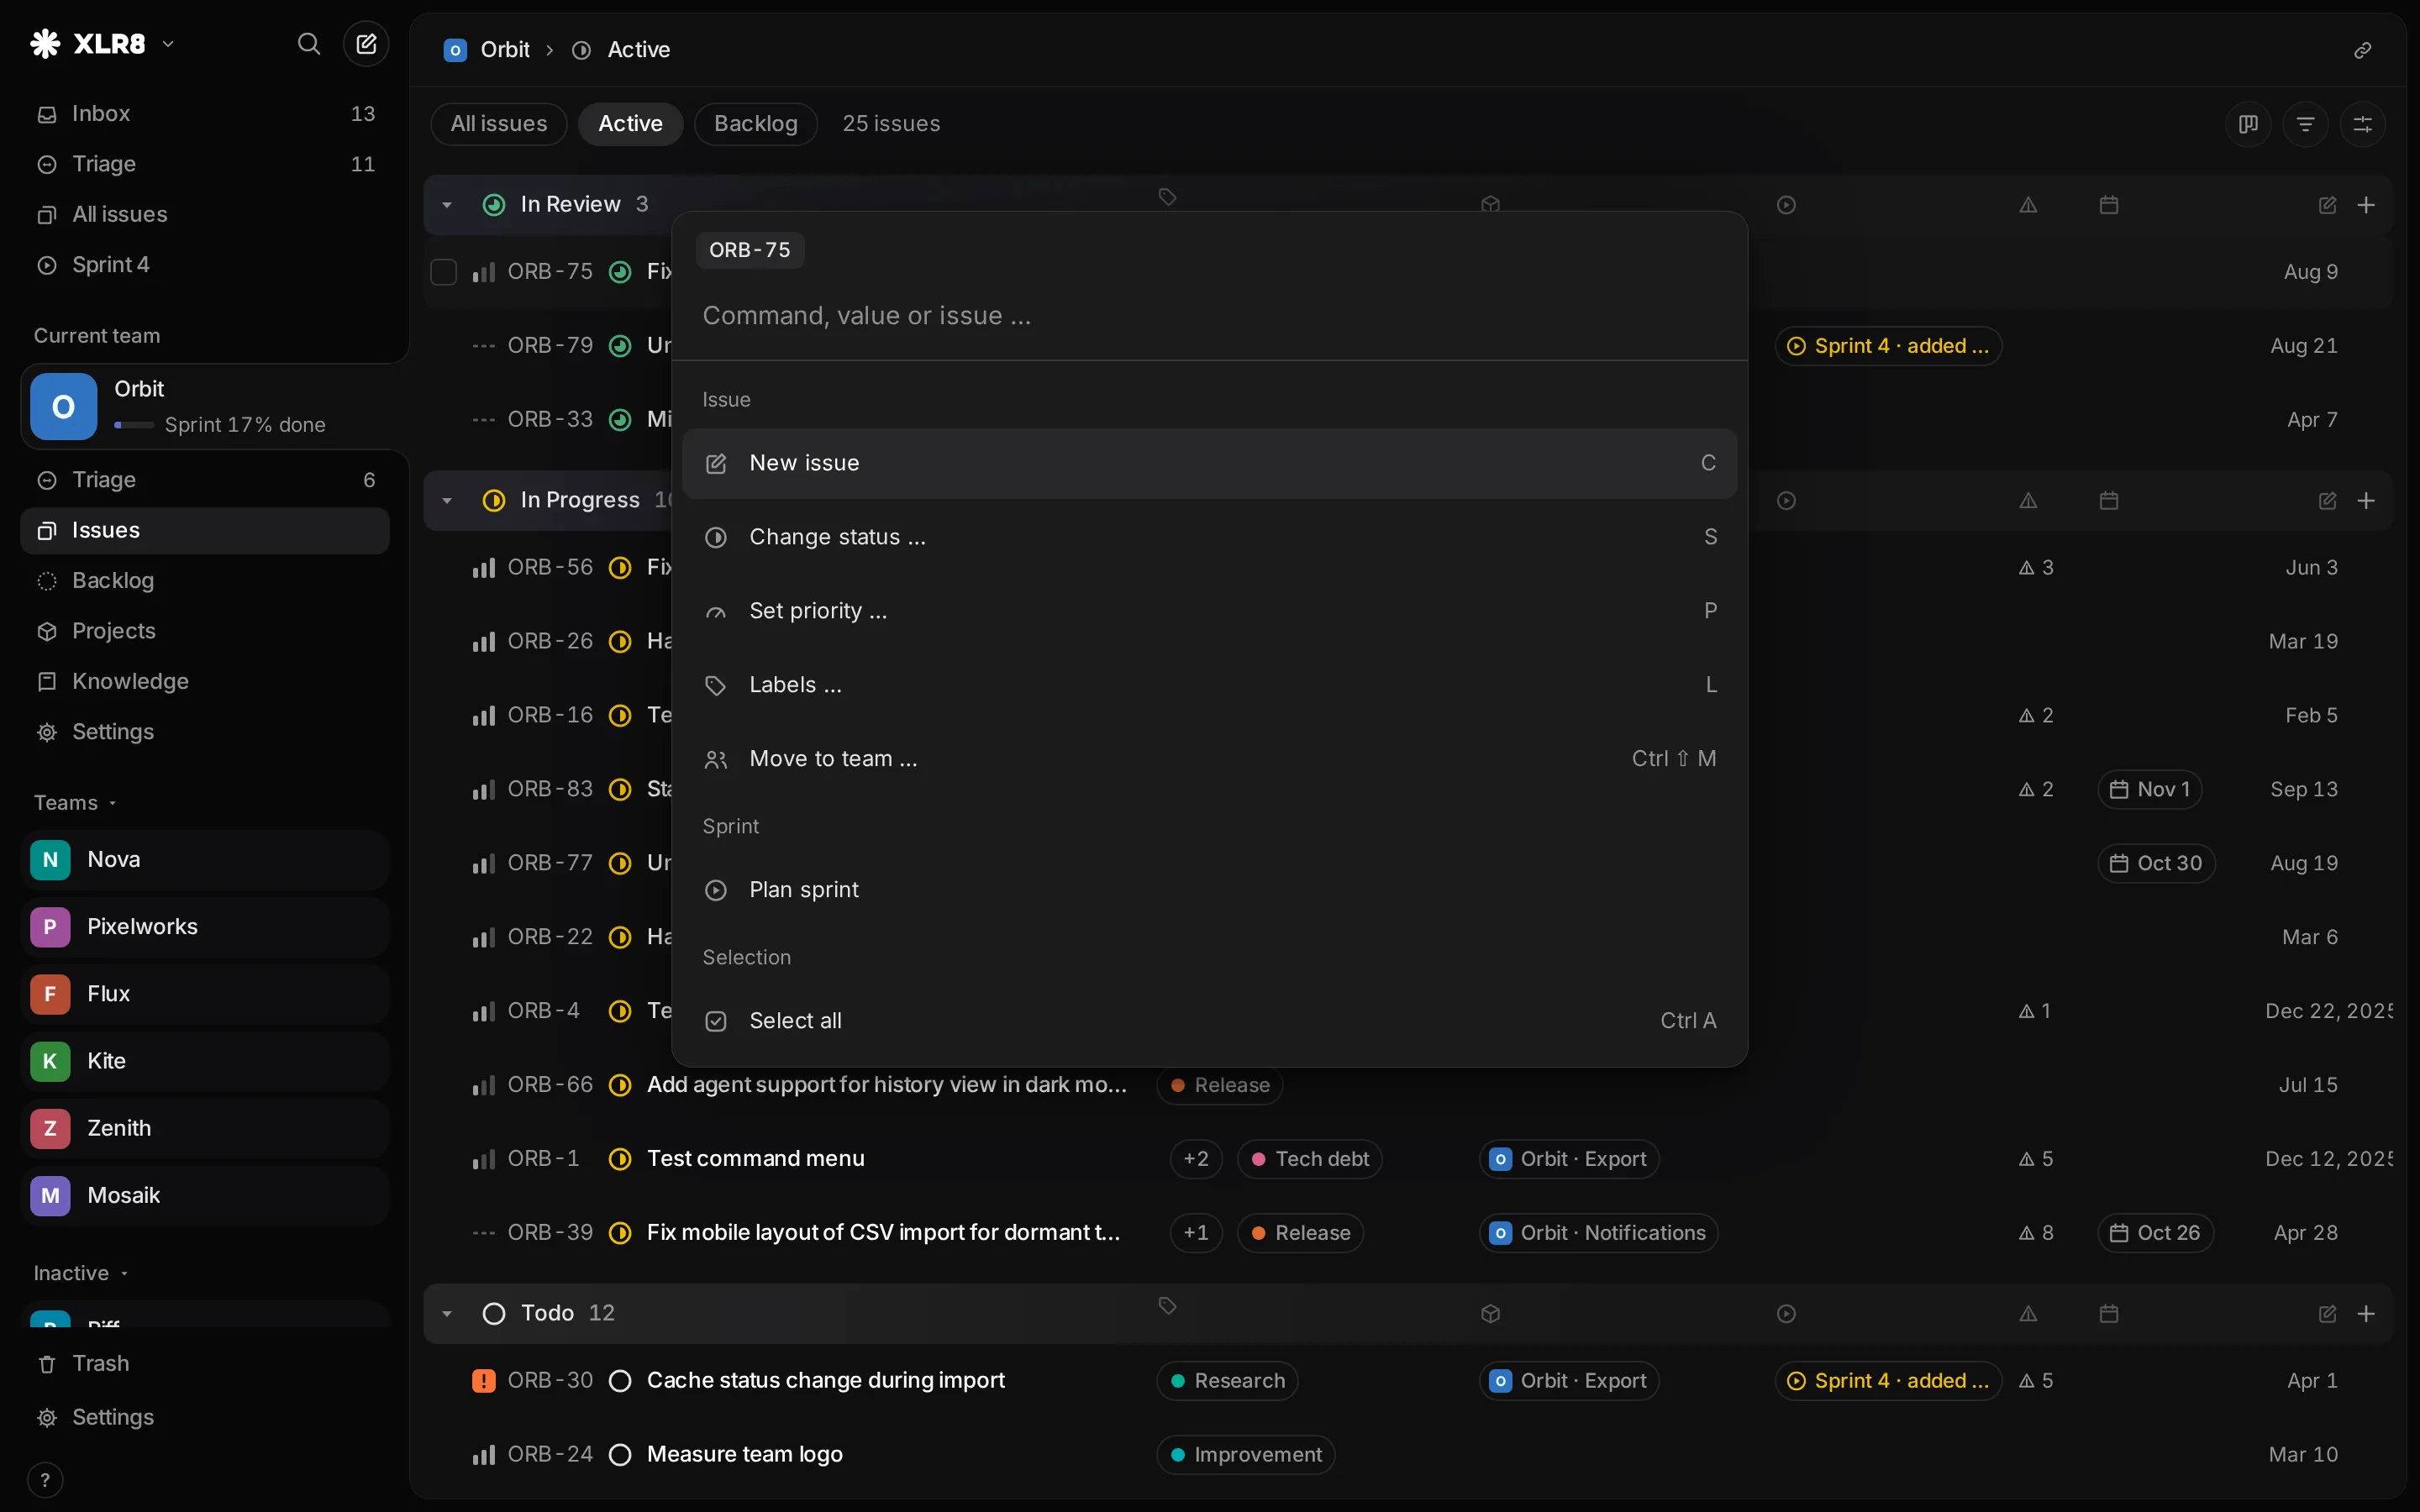Click the plus icon in In Review header

[2366, 205]
